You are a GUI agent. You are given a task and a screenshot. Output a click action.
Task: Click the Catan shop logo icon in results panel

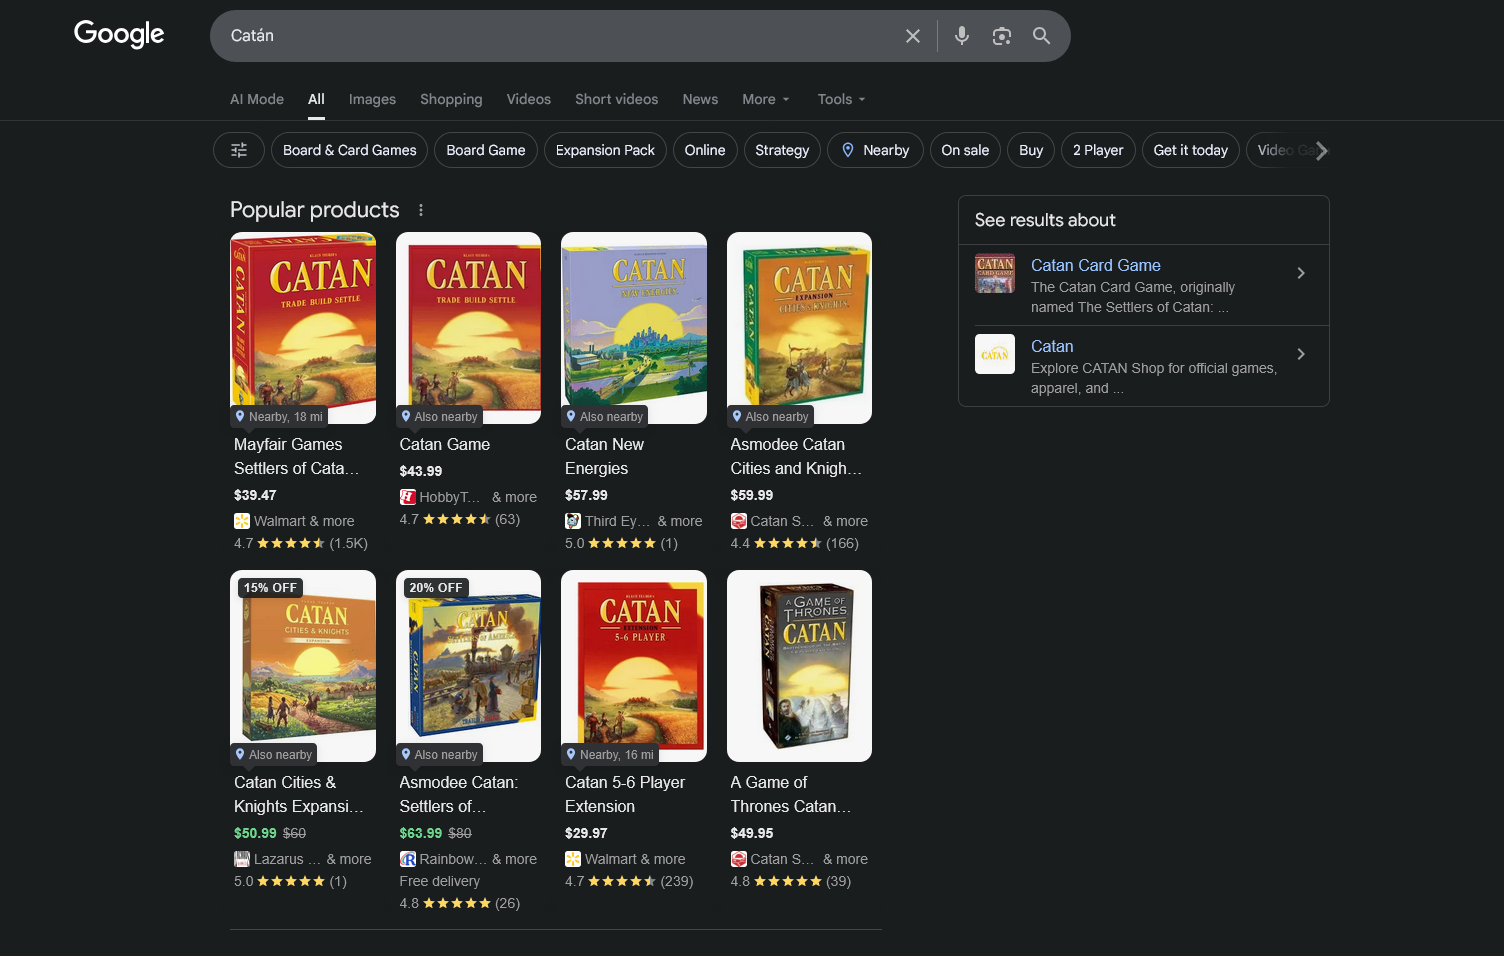point(995,354)
